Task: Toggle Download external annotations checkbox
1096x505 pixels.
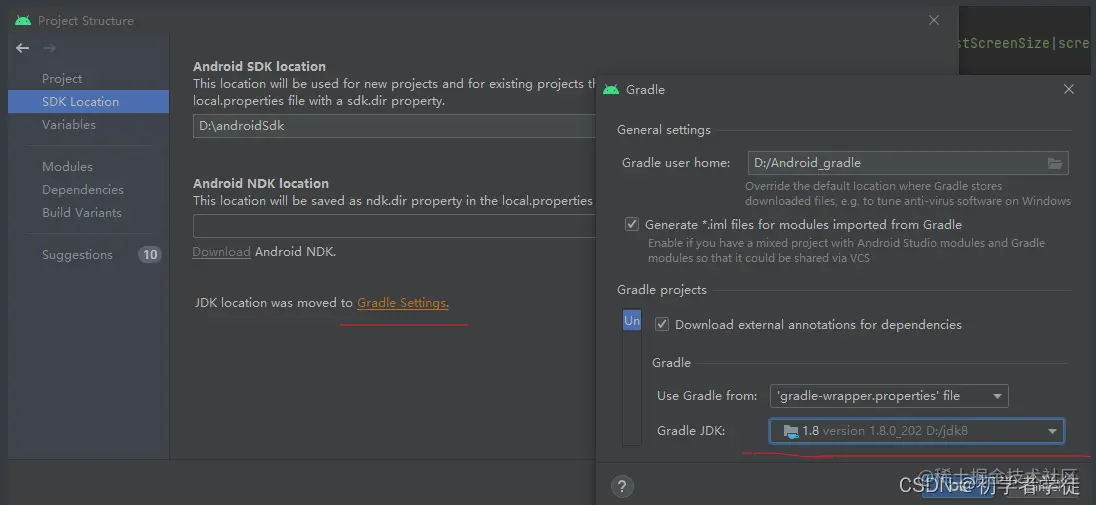Action: coord(662,325)
